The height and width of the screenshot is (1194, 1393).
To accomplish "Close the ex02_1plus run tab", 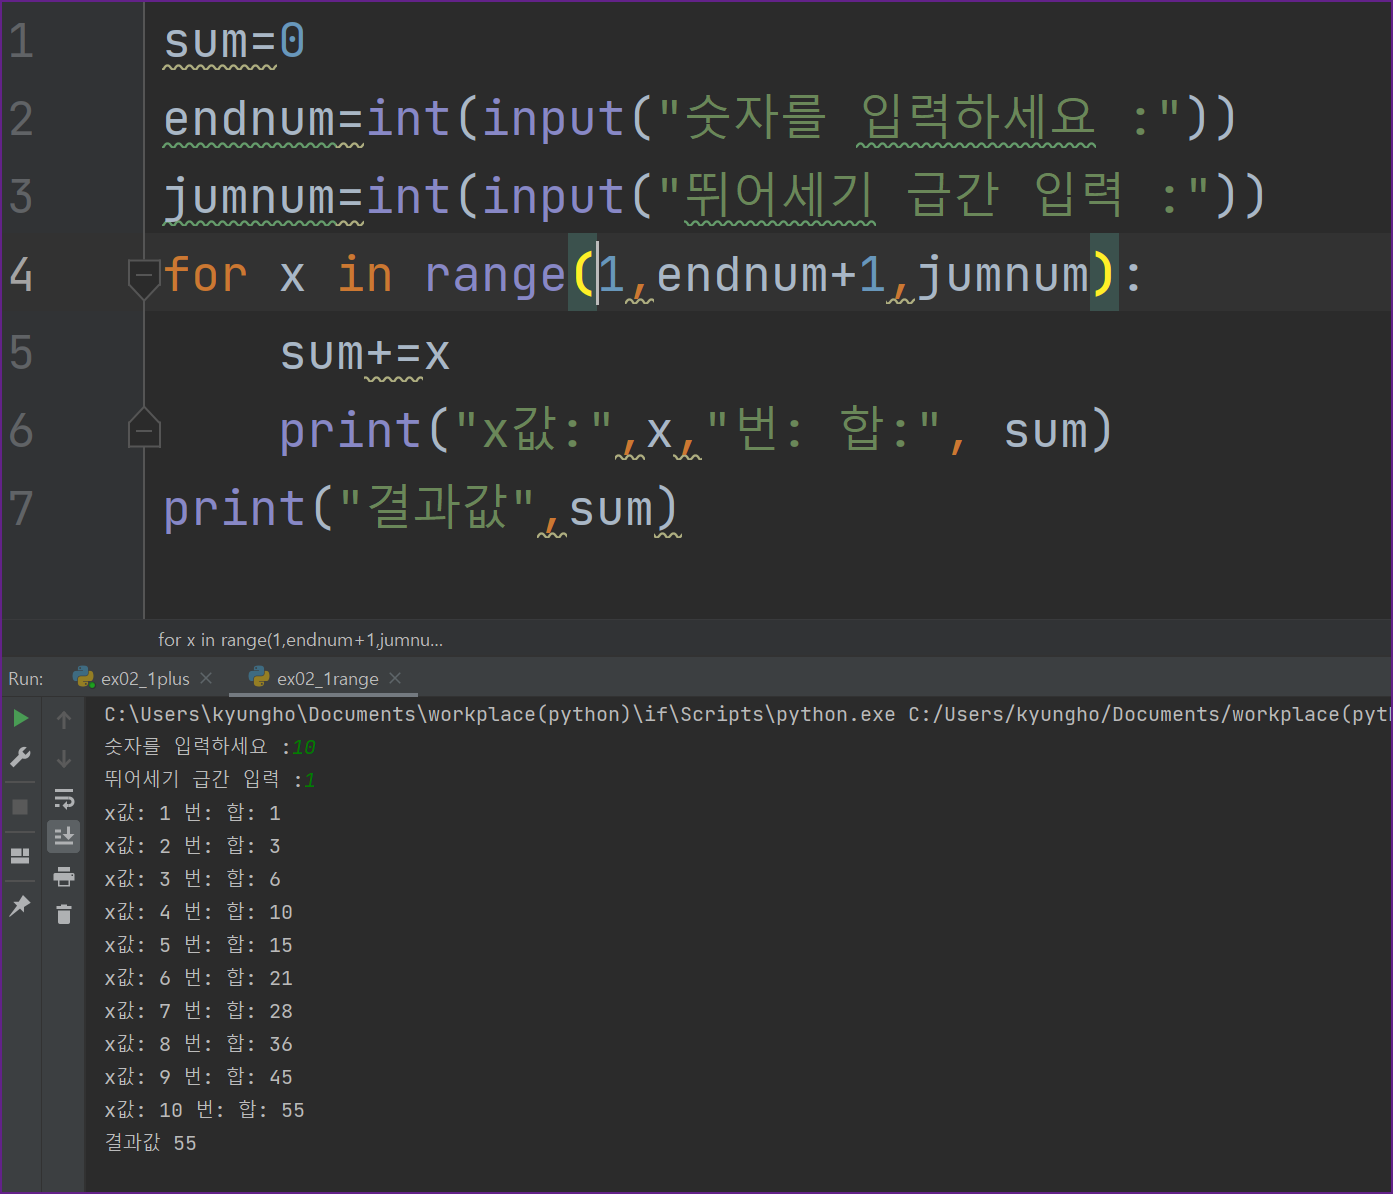I will (x=206, y=678).
